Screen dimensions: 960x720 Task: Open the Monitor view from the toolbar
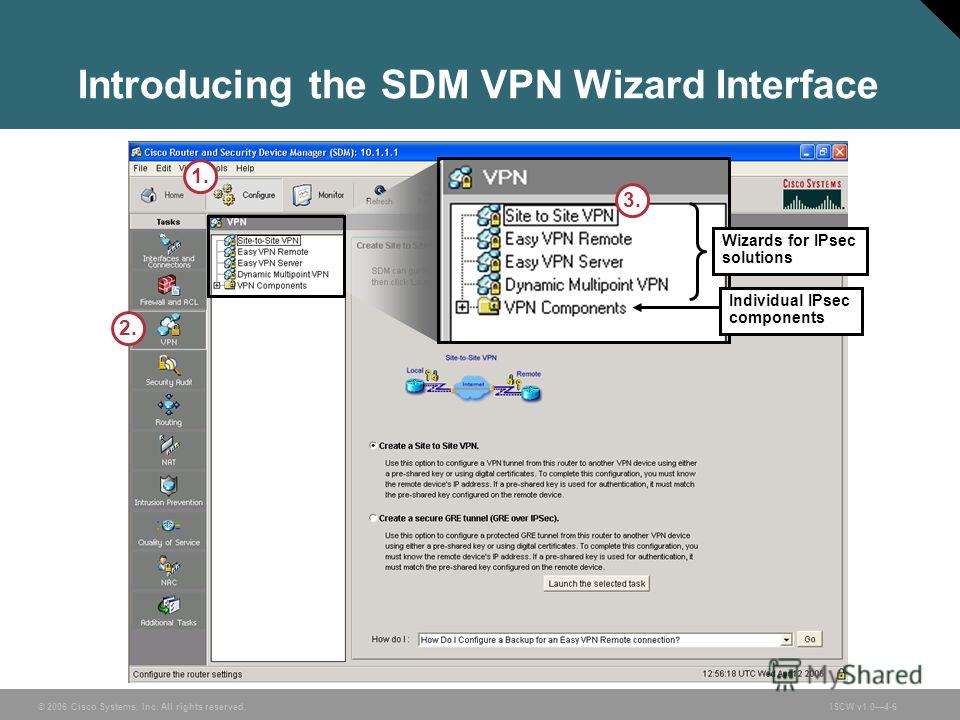[318, 195]
